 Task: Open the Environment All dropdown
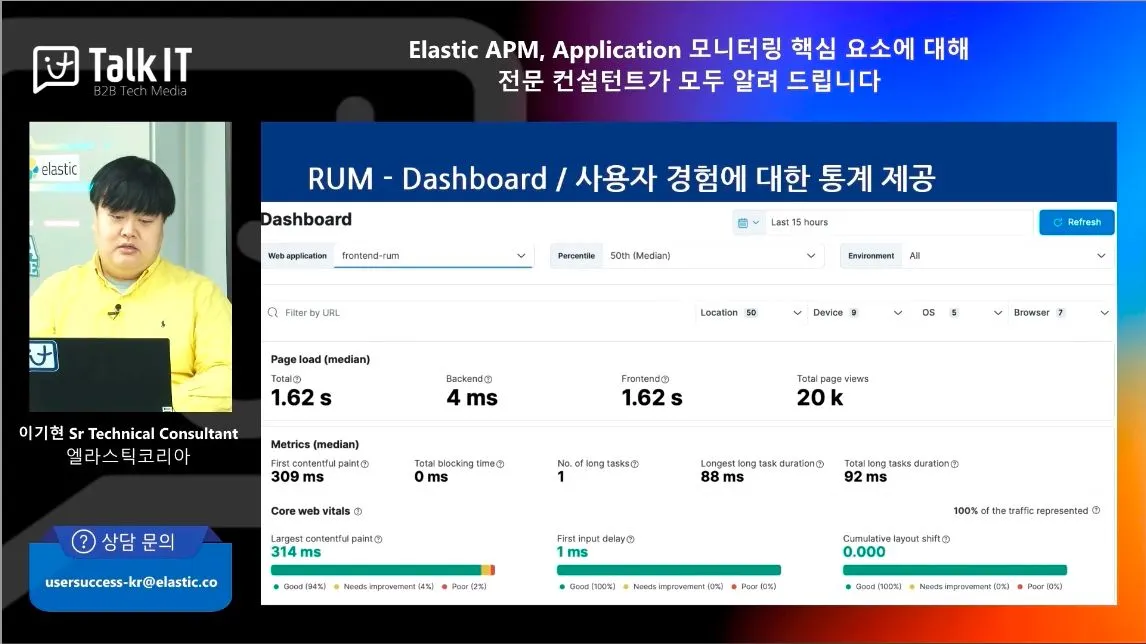pos(1008,256)
